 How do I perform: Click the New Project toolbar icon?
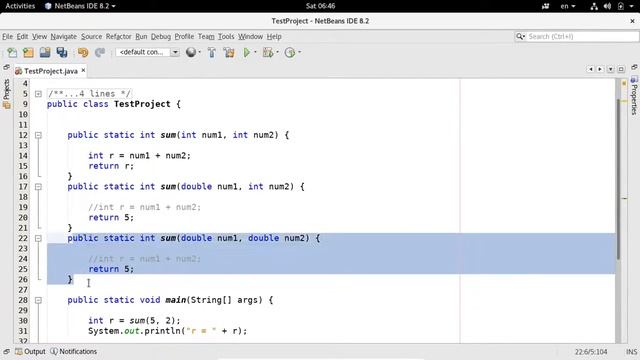[28, 52]
